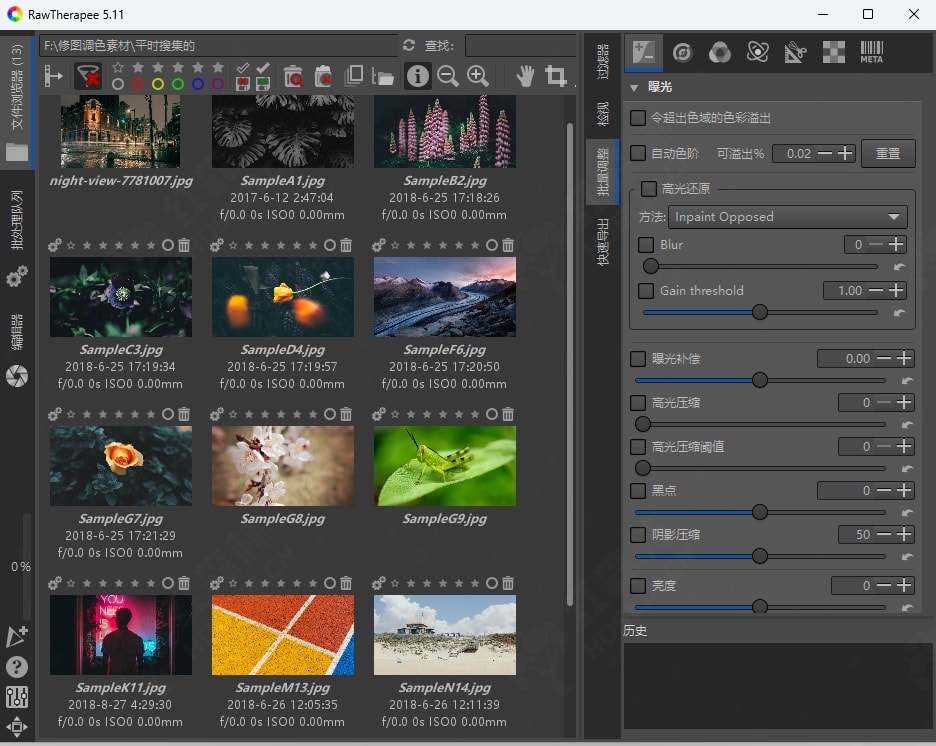Enable the 自动色阶 checkbox
936x746 pixels.
point(638,154)
